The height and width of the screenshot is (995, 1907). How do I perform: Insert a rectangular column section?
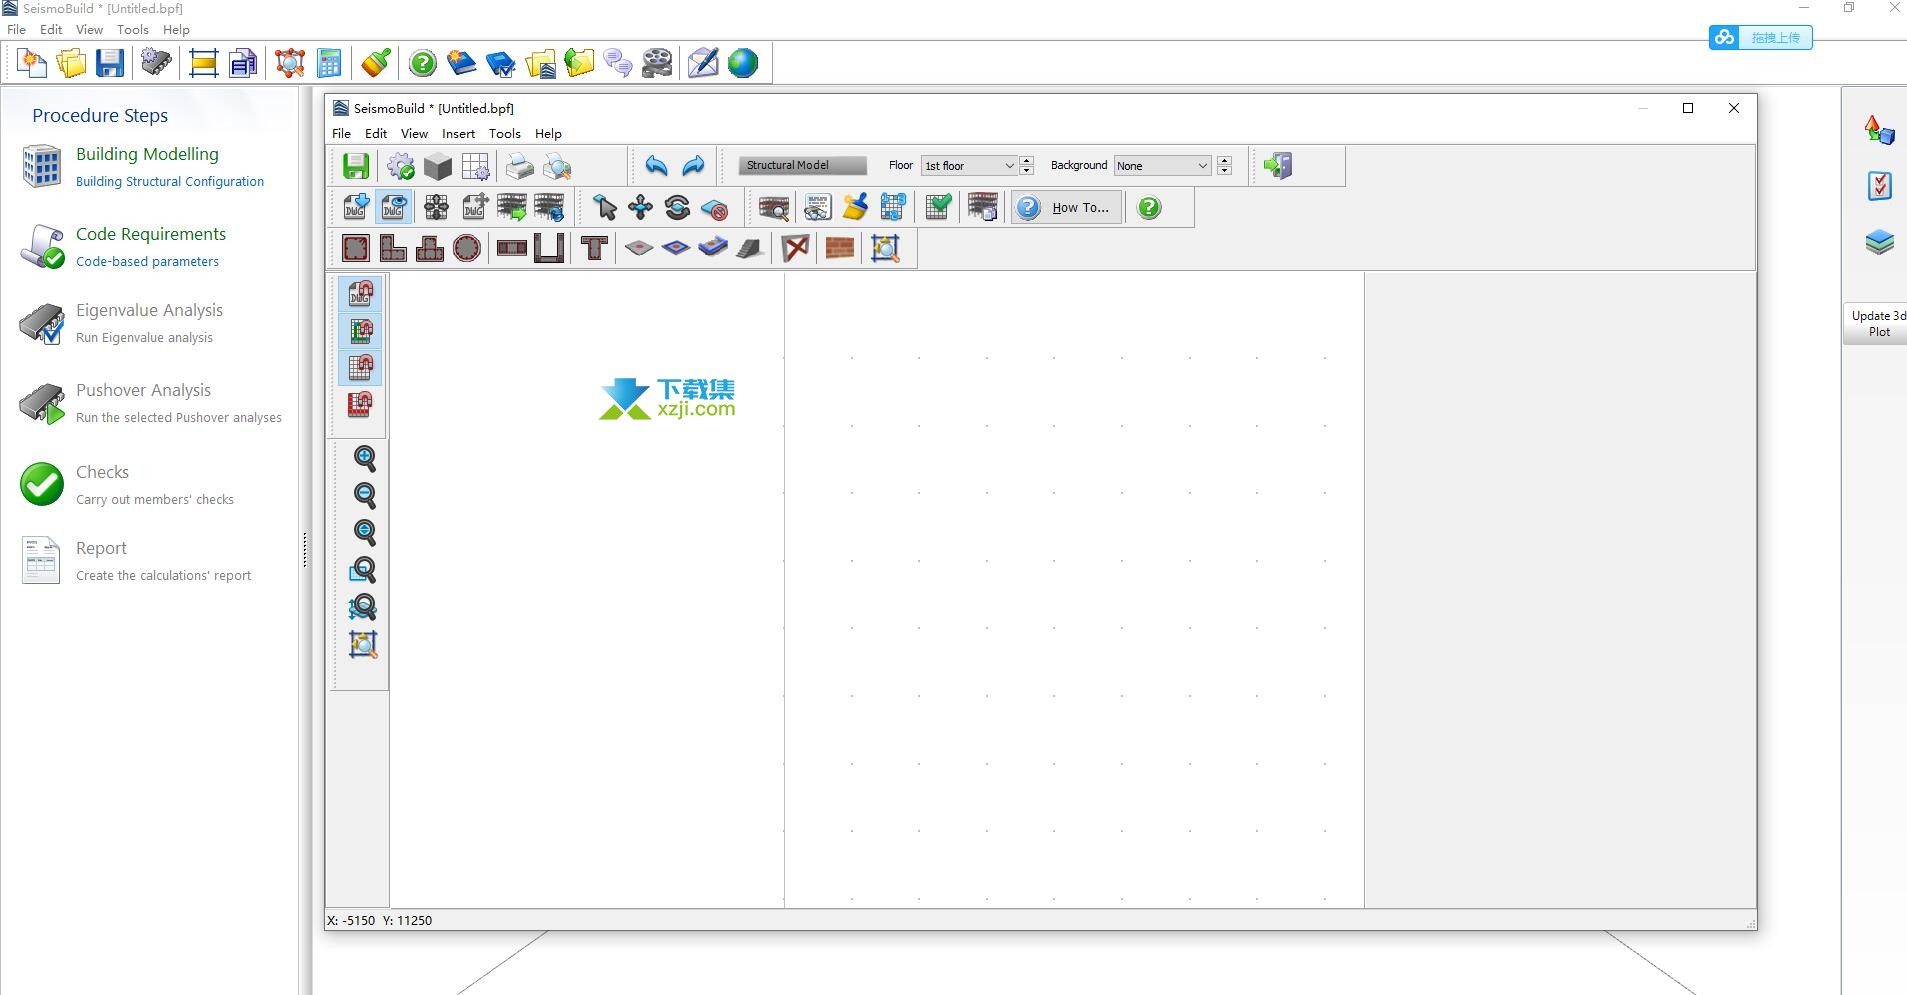coord(356,248)
